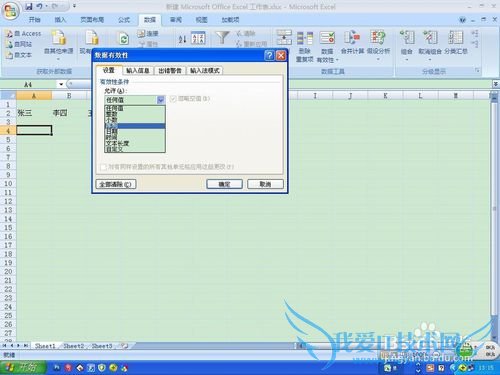Click the 清除 filter option
This screenshot has height=375, width=500.
click(x=246, y=33)
